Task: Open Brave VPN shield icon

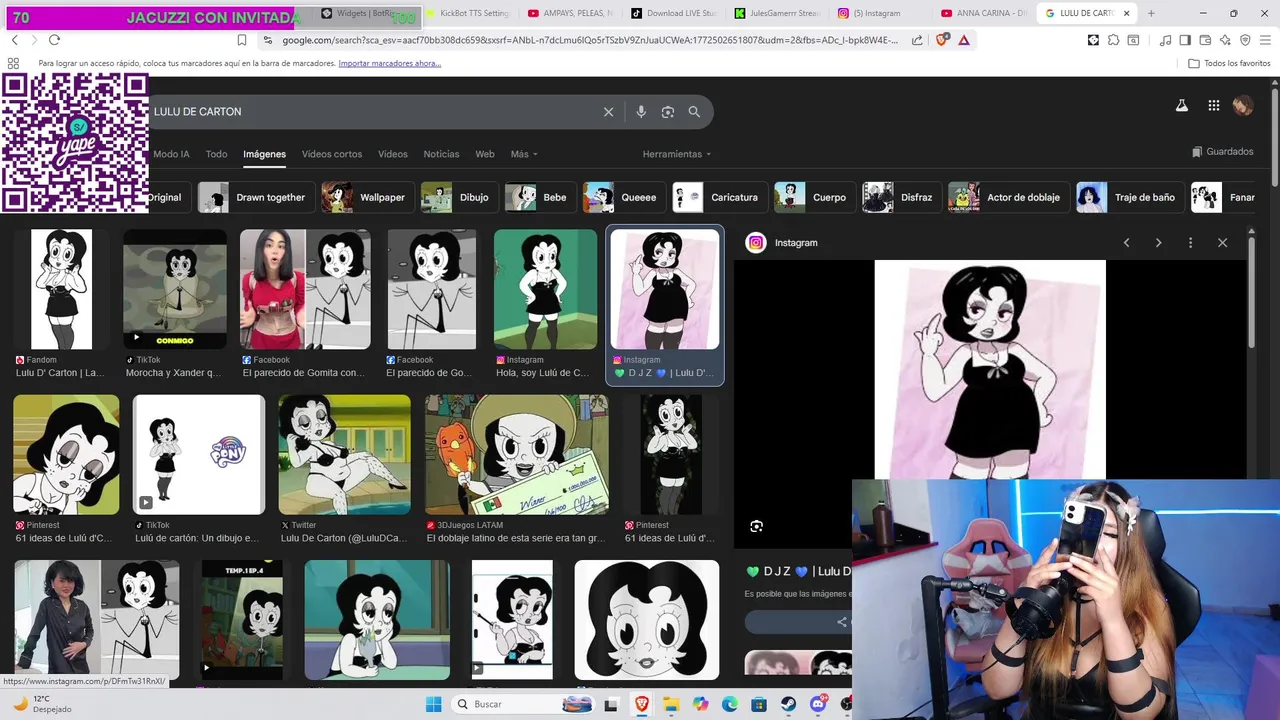Action: tap(1245, 40)
